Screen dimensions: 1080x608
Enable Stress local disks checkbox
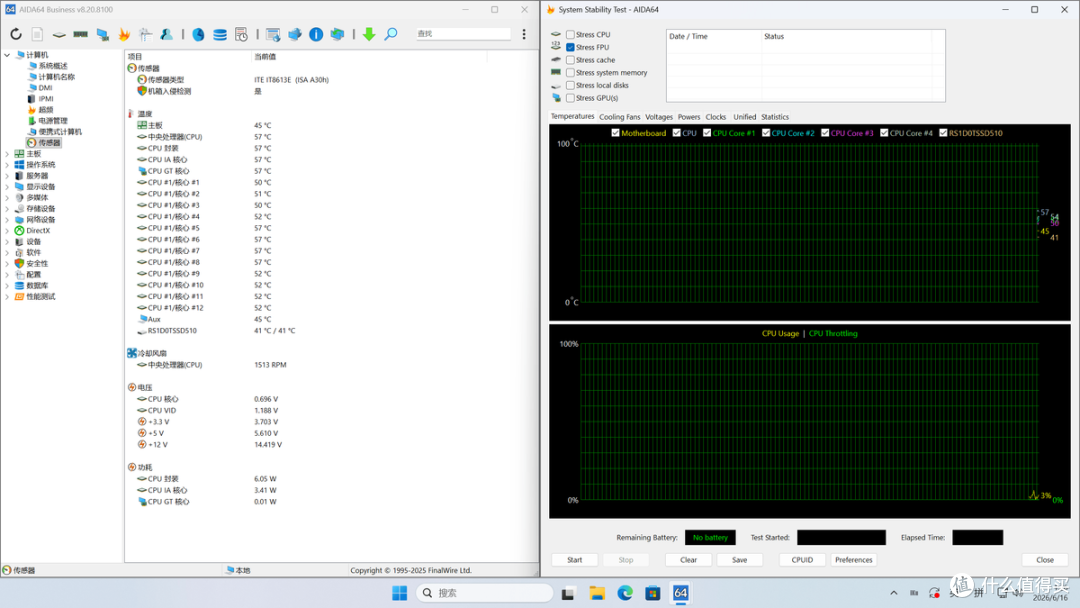tap(570, 85)
